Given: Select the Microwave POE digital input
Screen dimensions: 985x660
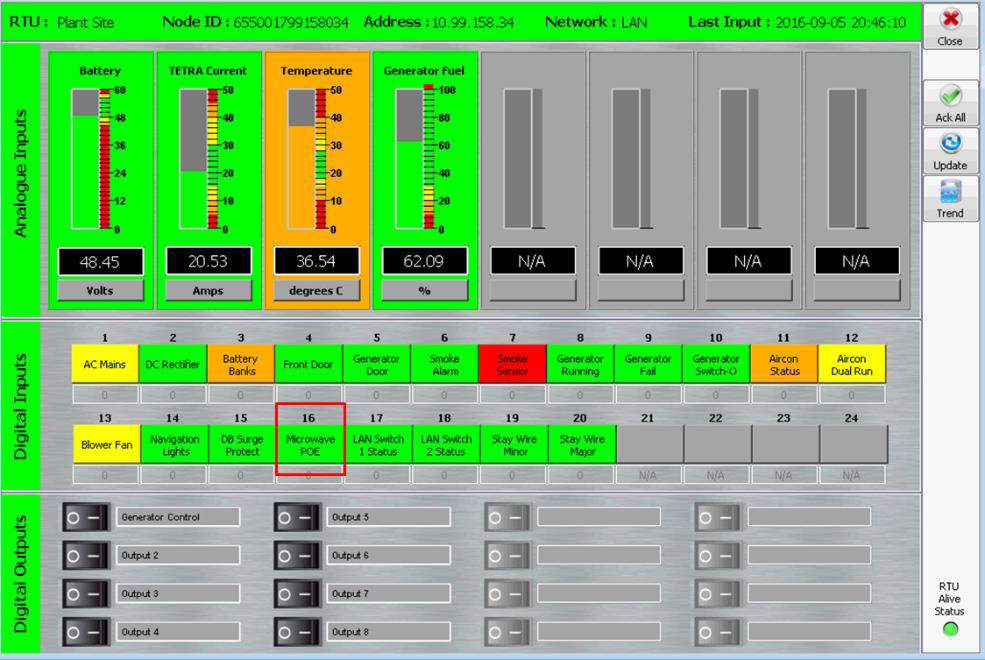Looking at the screenshot, I should [309, 445].
